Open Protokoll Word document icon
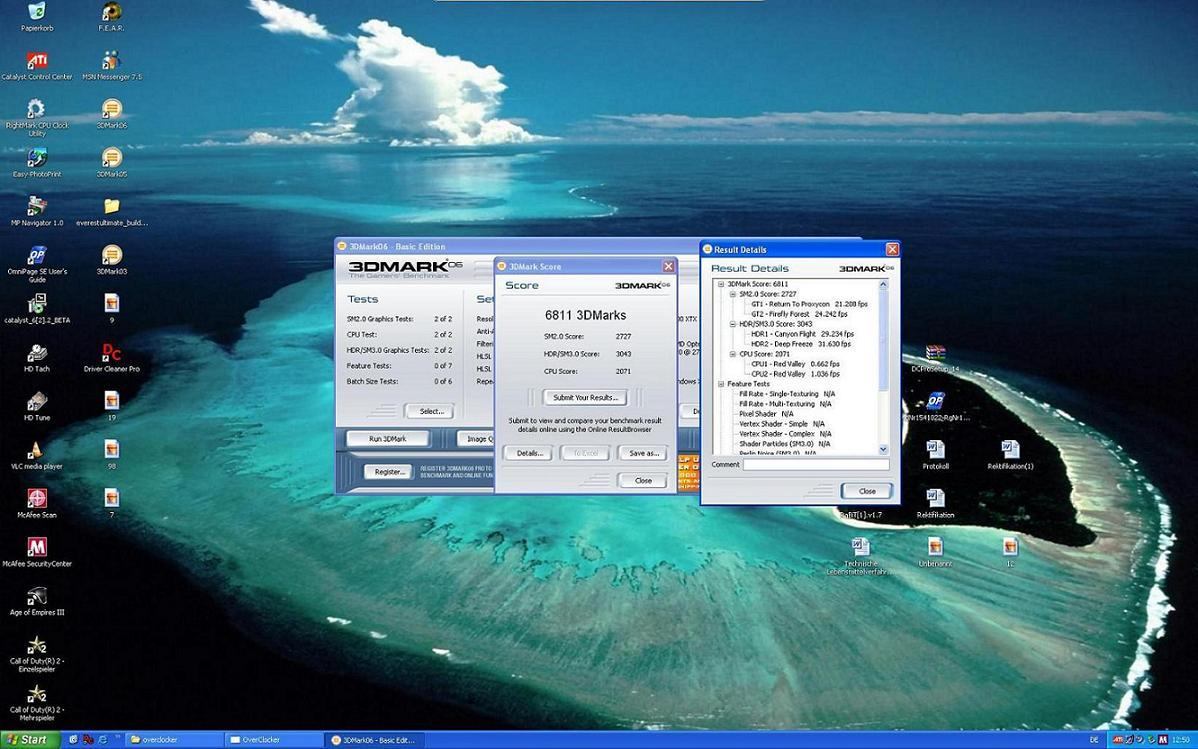 click(x=935, y=455)
